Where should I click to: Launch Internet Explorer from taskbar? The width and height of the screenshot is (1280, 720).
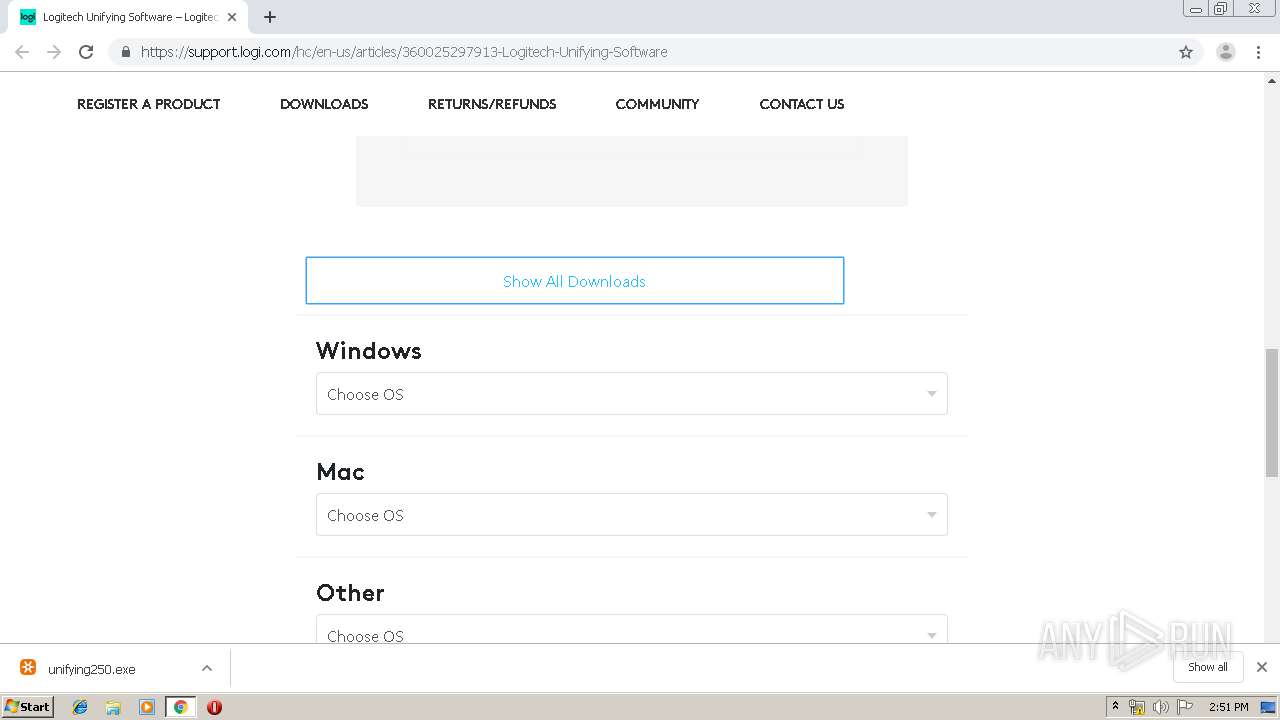80,707
